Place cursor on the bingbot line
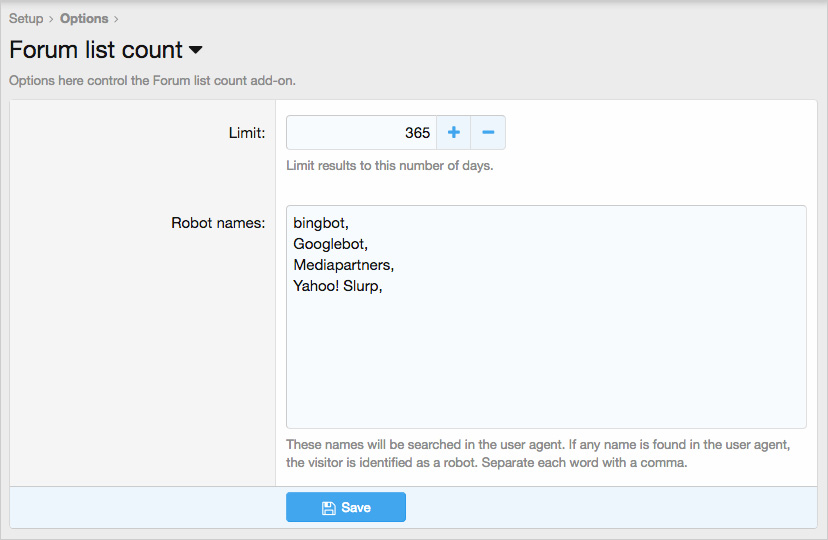Screen dimensions: 828x540 click(321, 222)
